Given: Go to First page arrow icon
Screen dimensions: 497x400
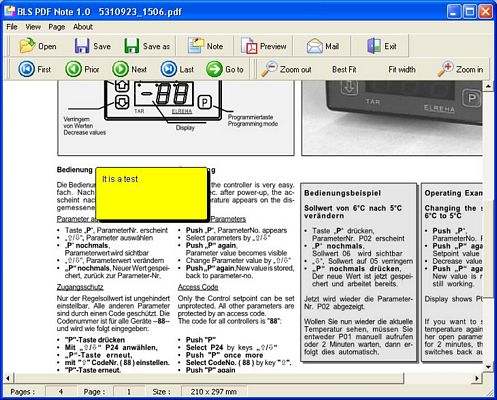Looking at the screenshot, I should 26,69.
